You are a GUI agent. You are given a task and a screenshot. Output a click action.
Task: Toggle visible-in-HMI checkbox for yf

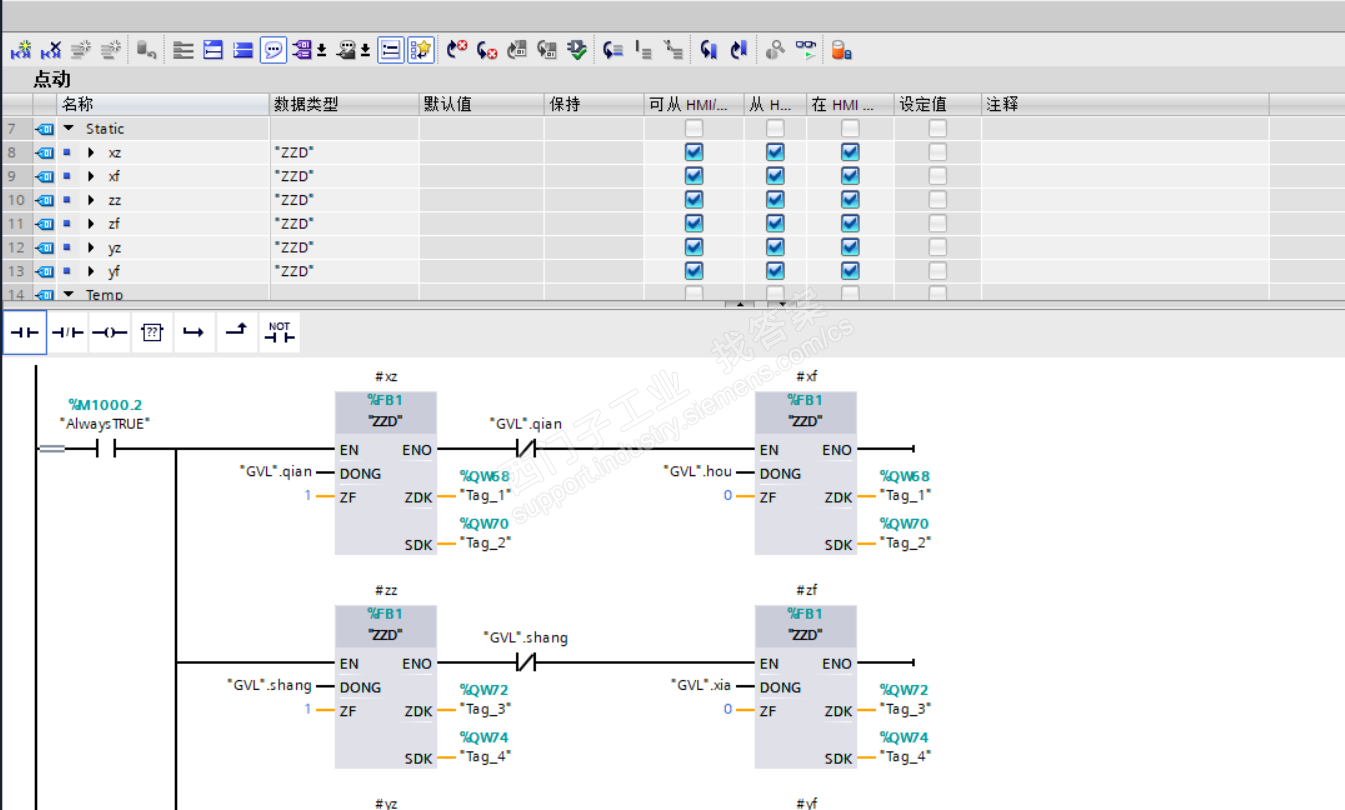point(850,271)
